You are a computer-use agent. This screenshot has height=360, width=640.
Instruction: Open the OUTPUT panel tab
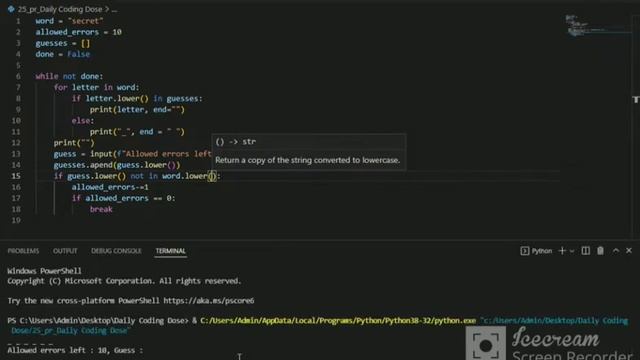65,251
